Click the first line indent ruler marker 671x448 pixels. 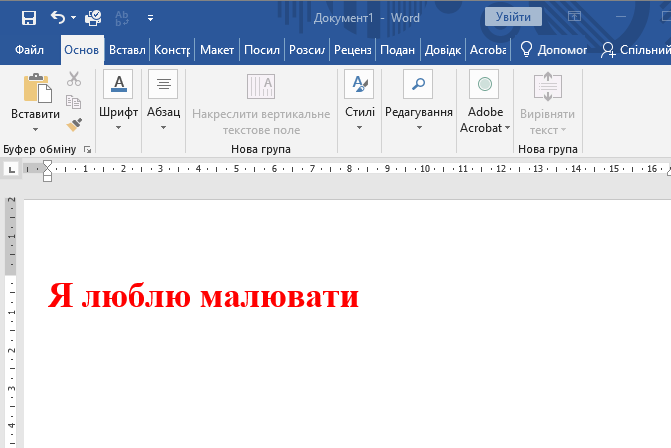click(x=48, y=164)
